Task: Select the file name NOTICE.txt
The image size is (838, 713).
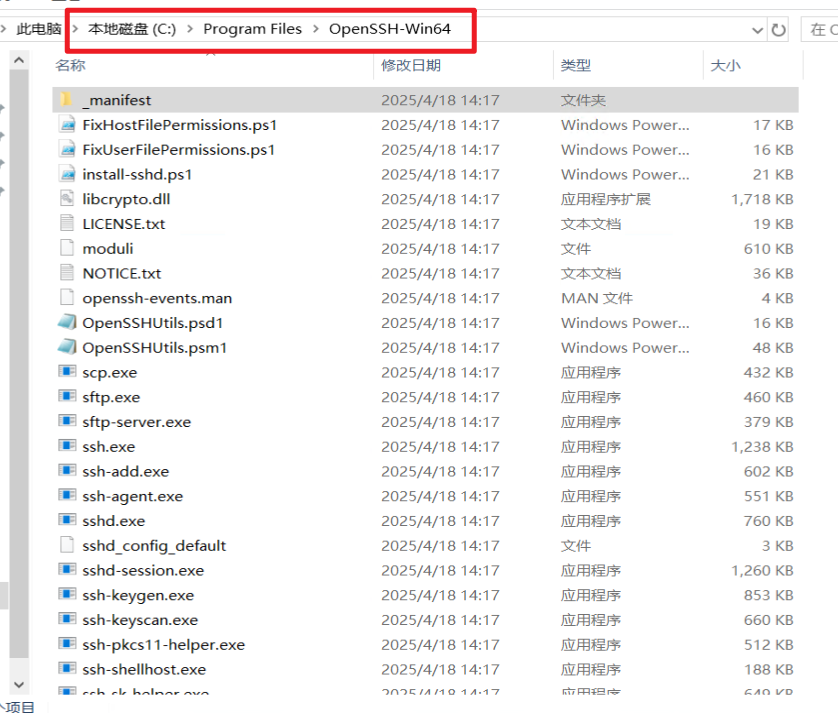Action: (x=122, y=273)
